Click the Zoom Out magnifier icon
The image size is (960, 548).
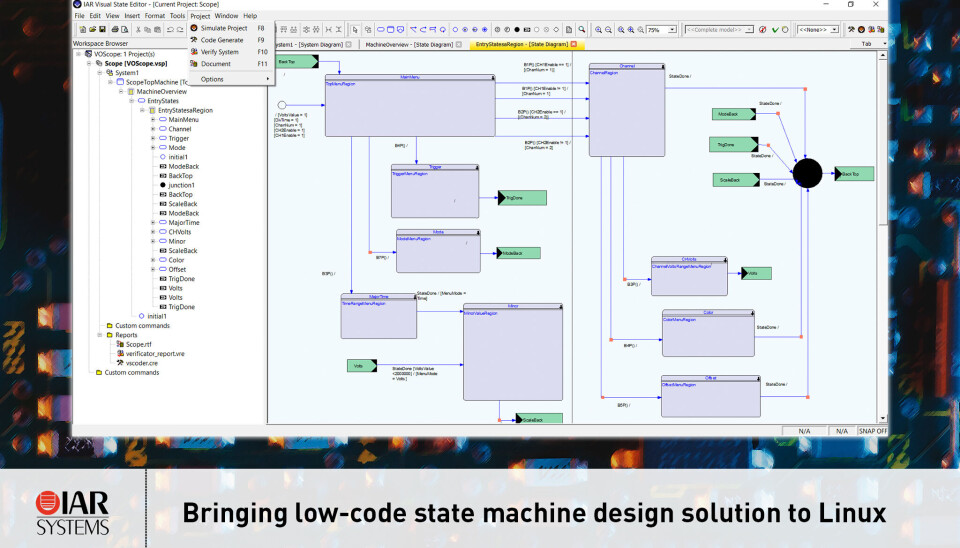coord(608,29)
